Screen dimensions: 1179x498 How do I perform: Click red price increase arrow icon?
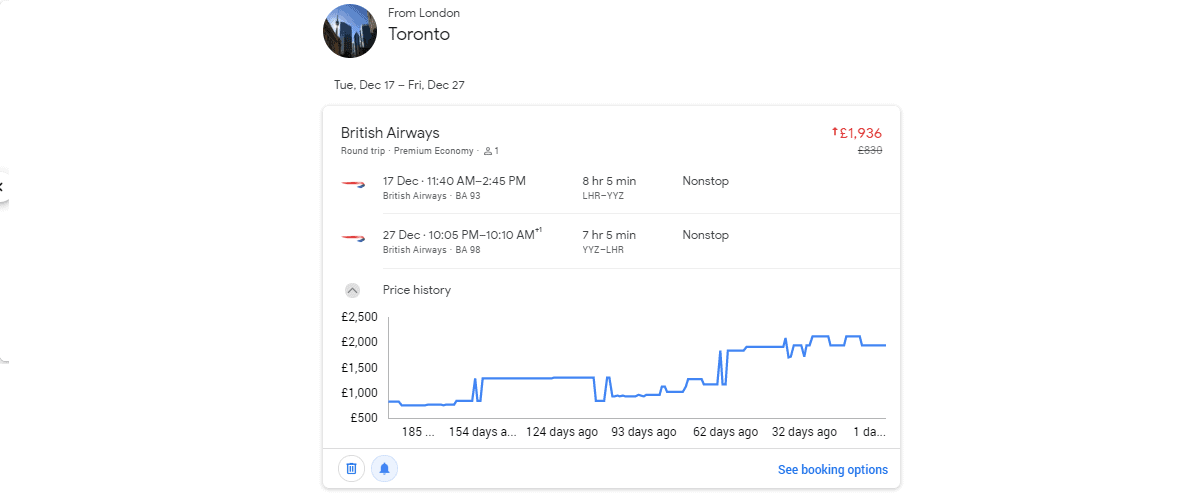coord(835,132)
